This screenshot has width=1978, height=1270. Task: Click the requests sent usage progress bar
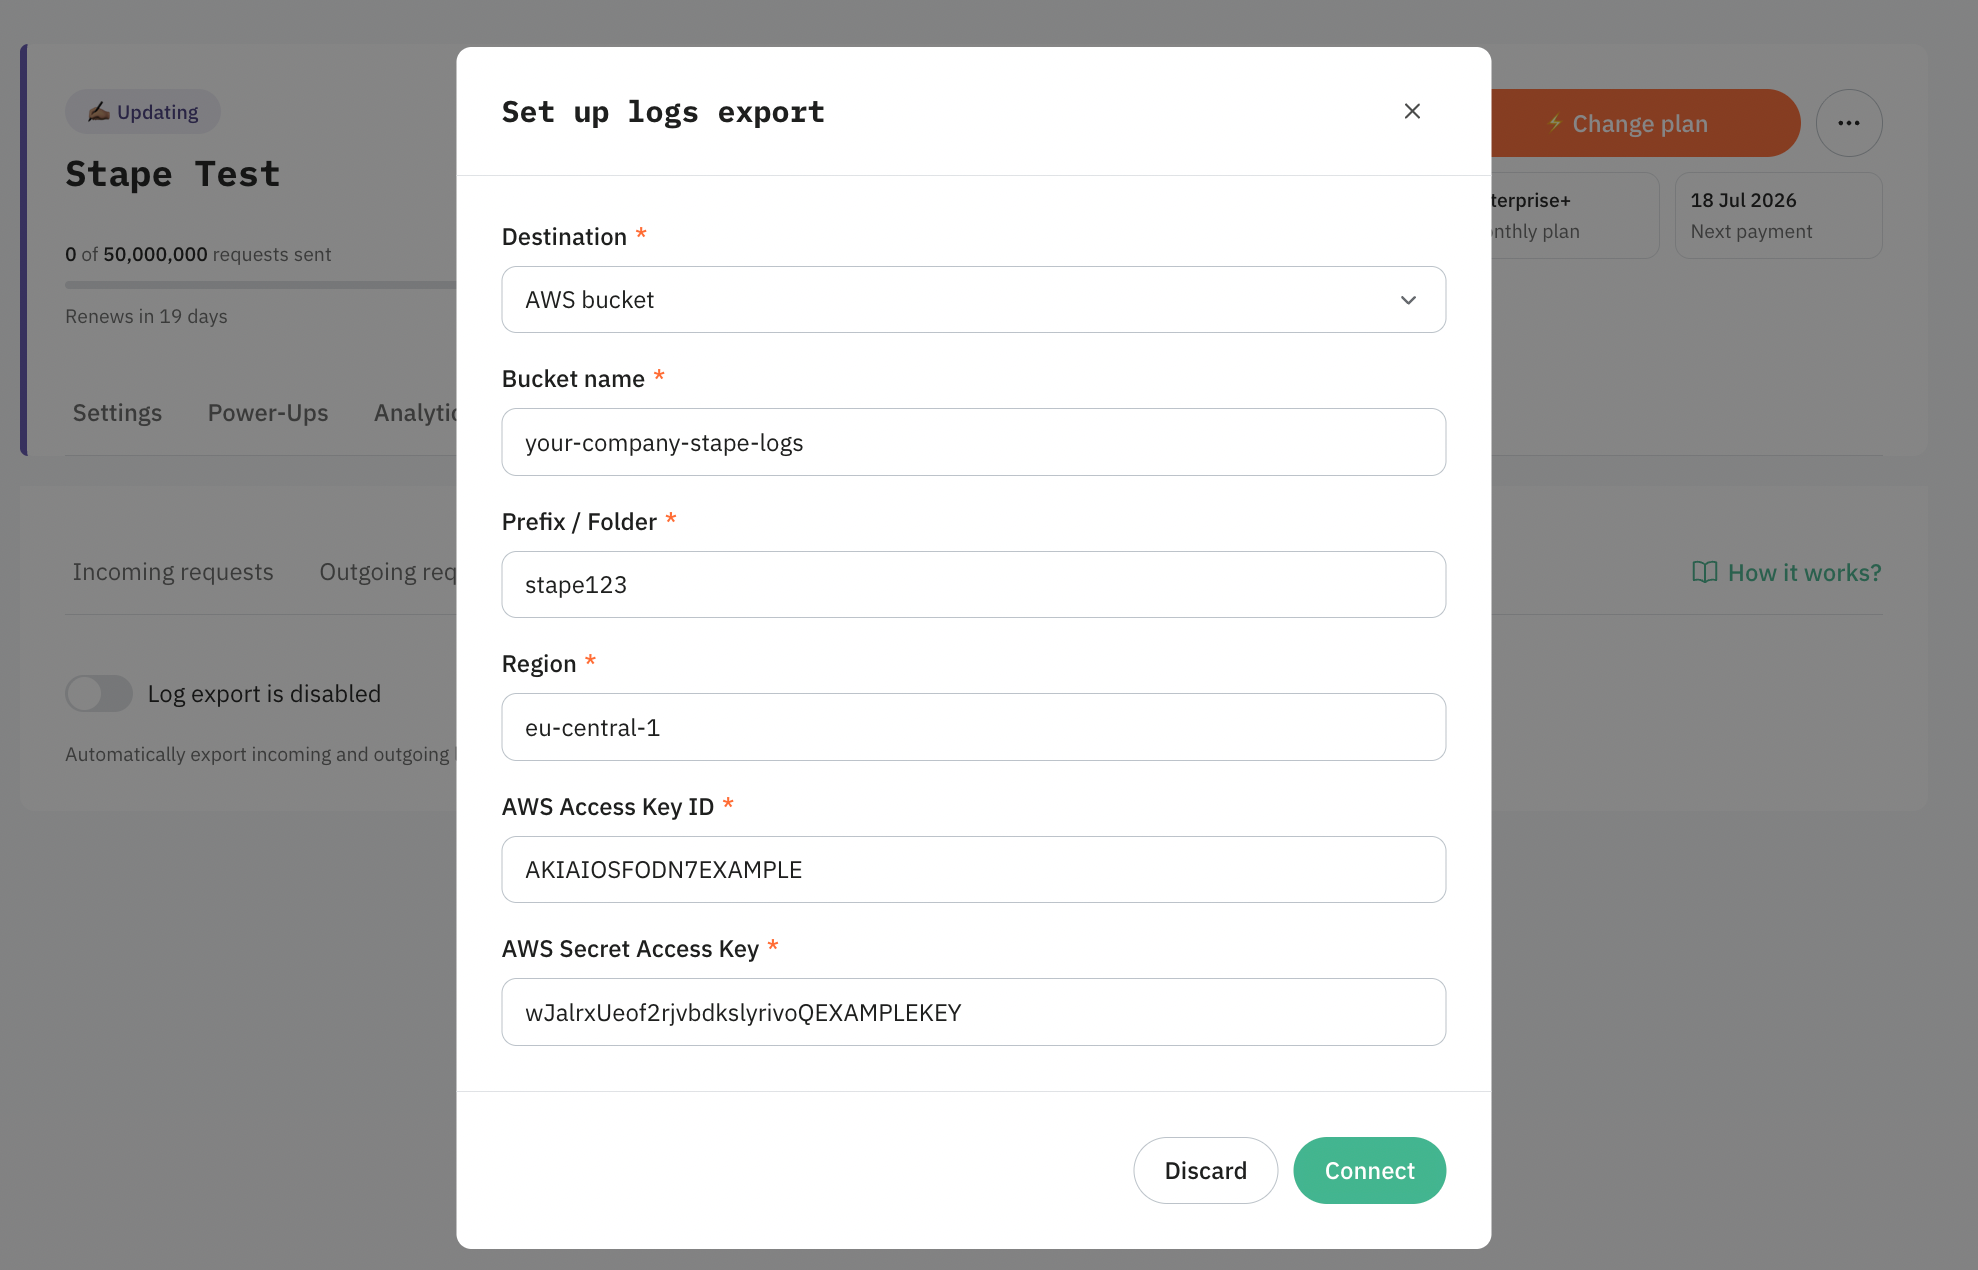(x=261, y=285)
